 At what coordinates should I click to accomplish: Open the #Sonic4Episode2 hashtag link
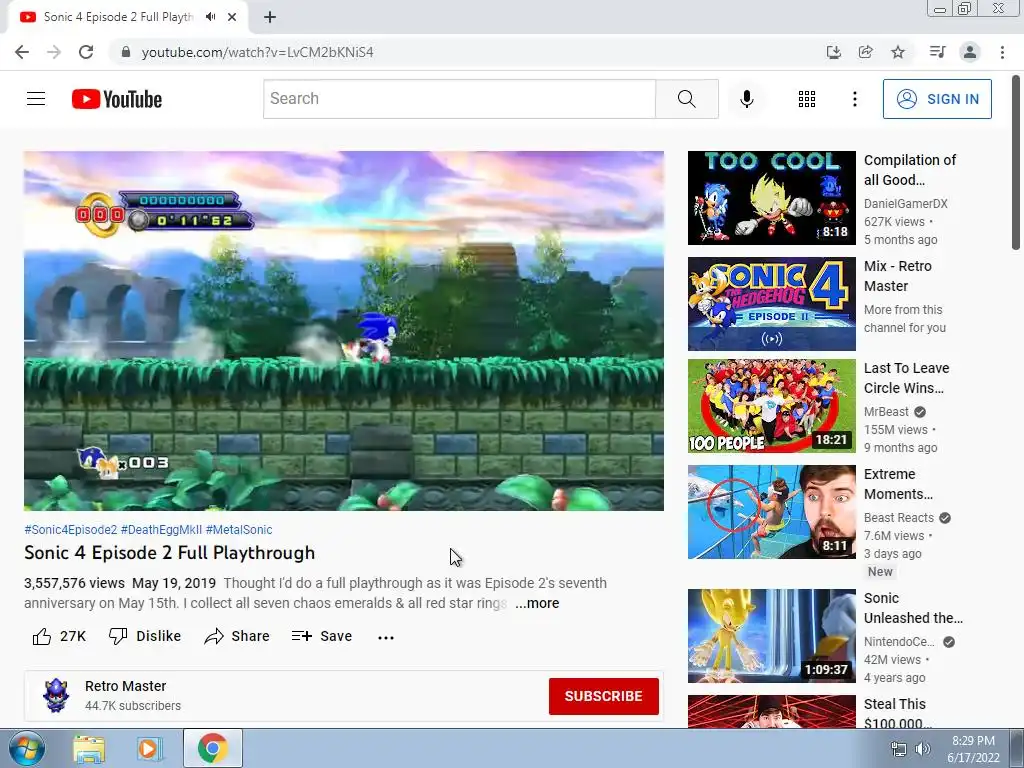[71, 530]
